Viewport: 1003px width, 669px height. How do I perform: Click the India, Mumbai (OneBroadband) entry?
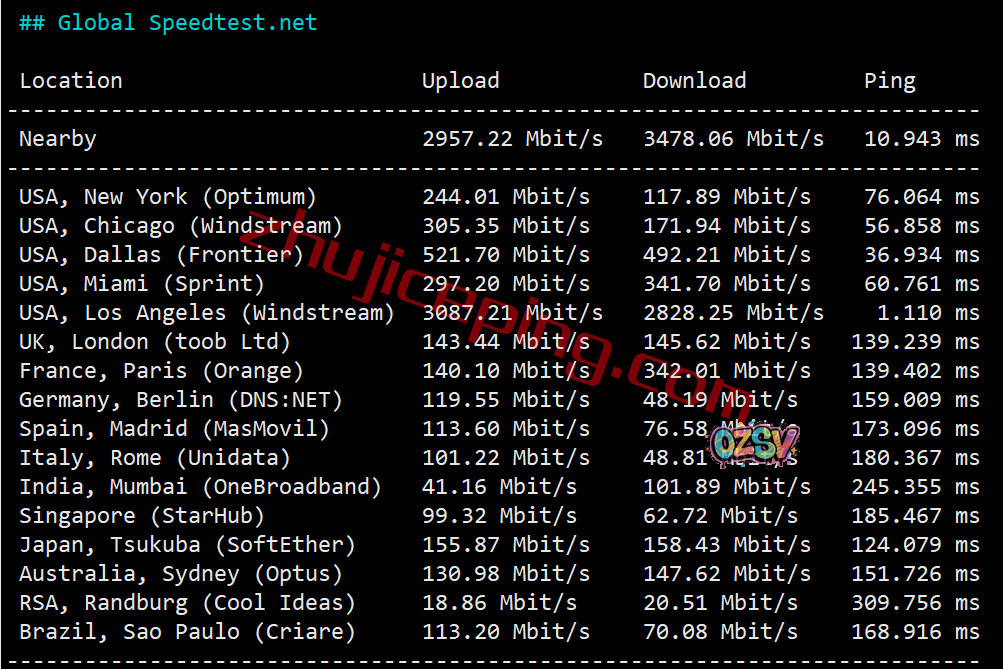(200, 487)
